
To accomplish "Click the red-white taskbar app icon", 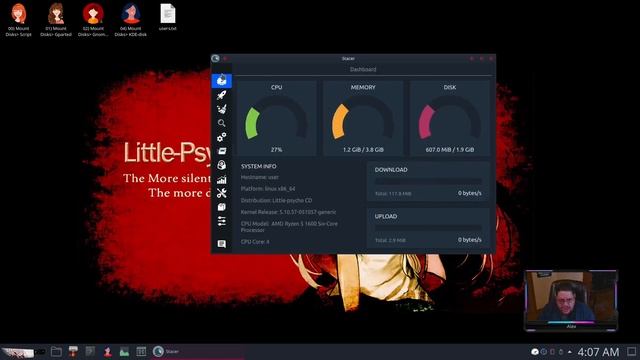I will click(x=73, y=351).
